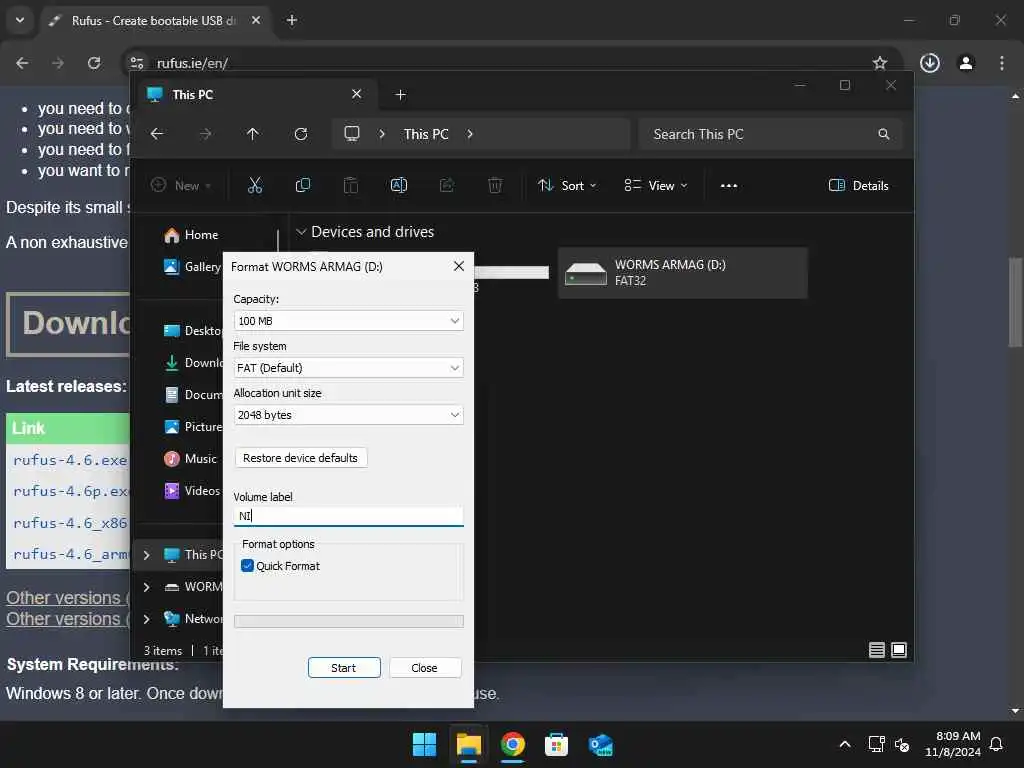Go up one folder level in Explorer
Screen dimensions: 1024x768
253,134
